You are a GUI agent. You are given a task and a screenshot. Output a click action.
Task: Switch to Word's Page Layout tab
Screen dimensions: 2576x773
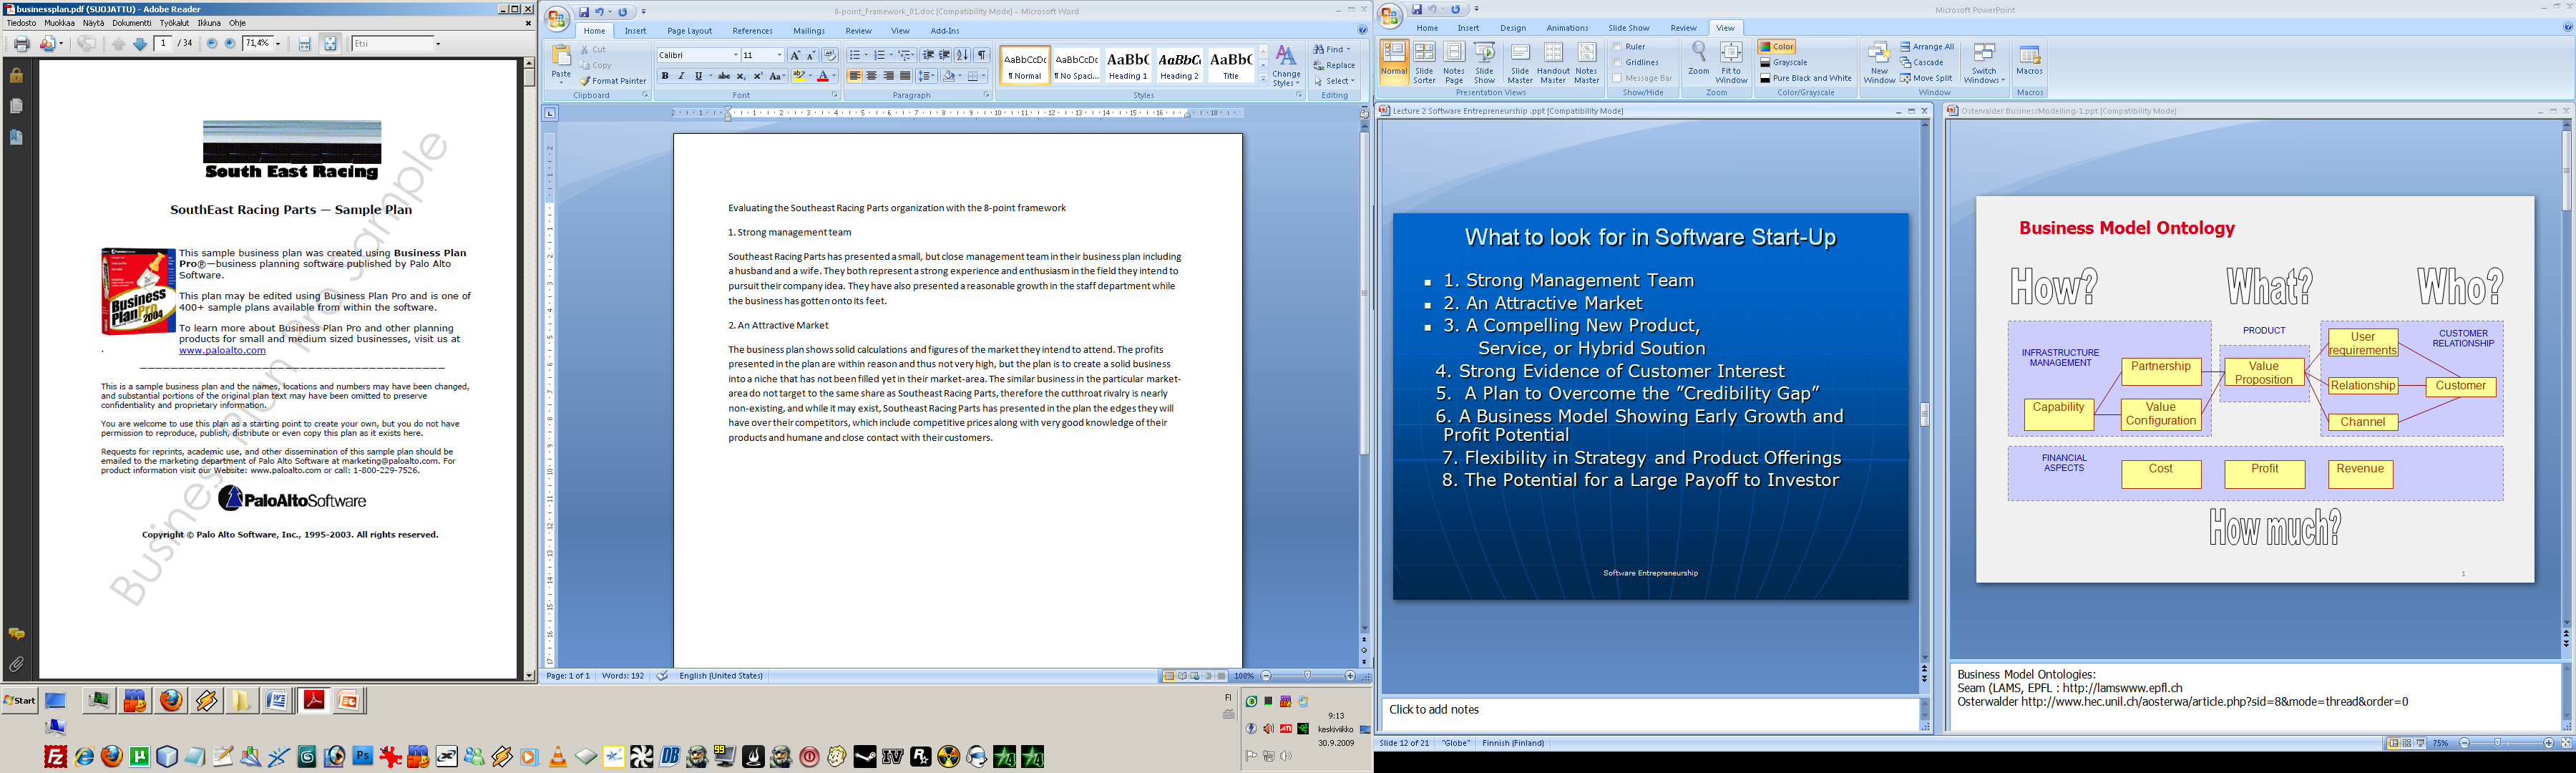click(689, 31)
